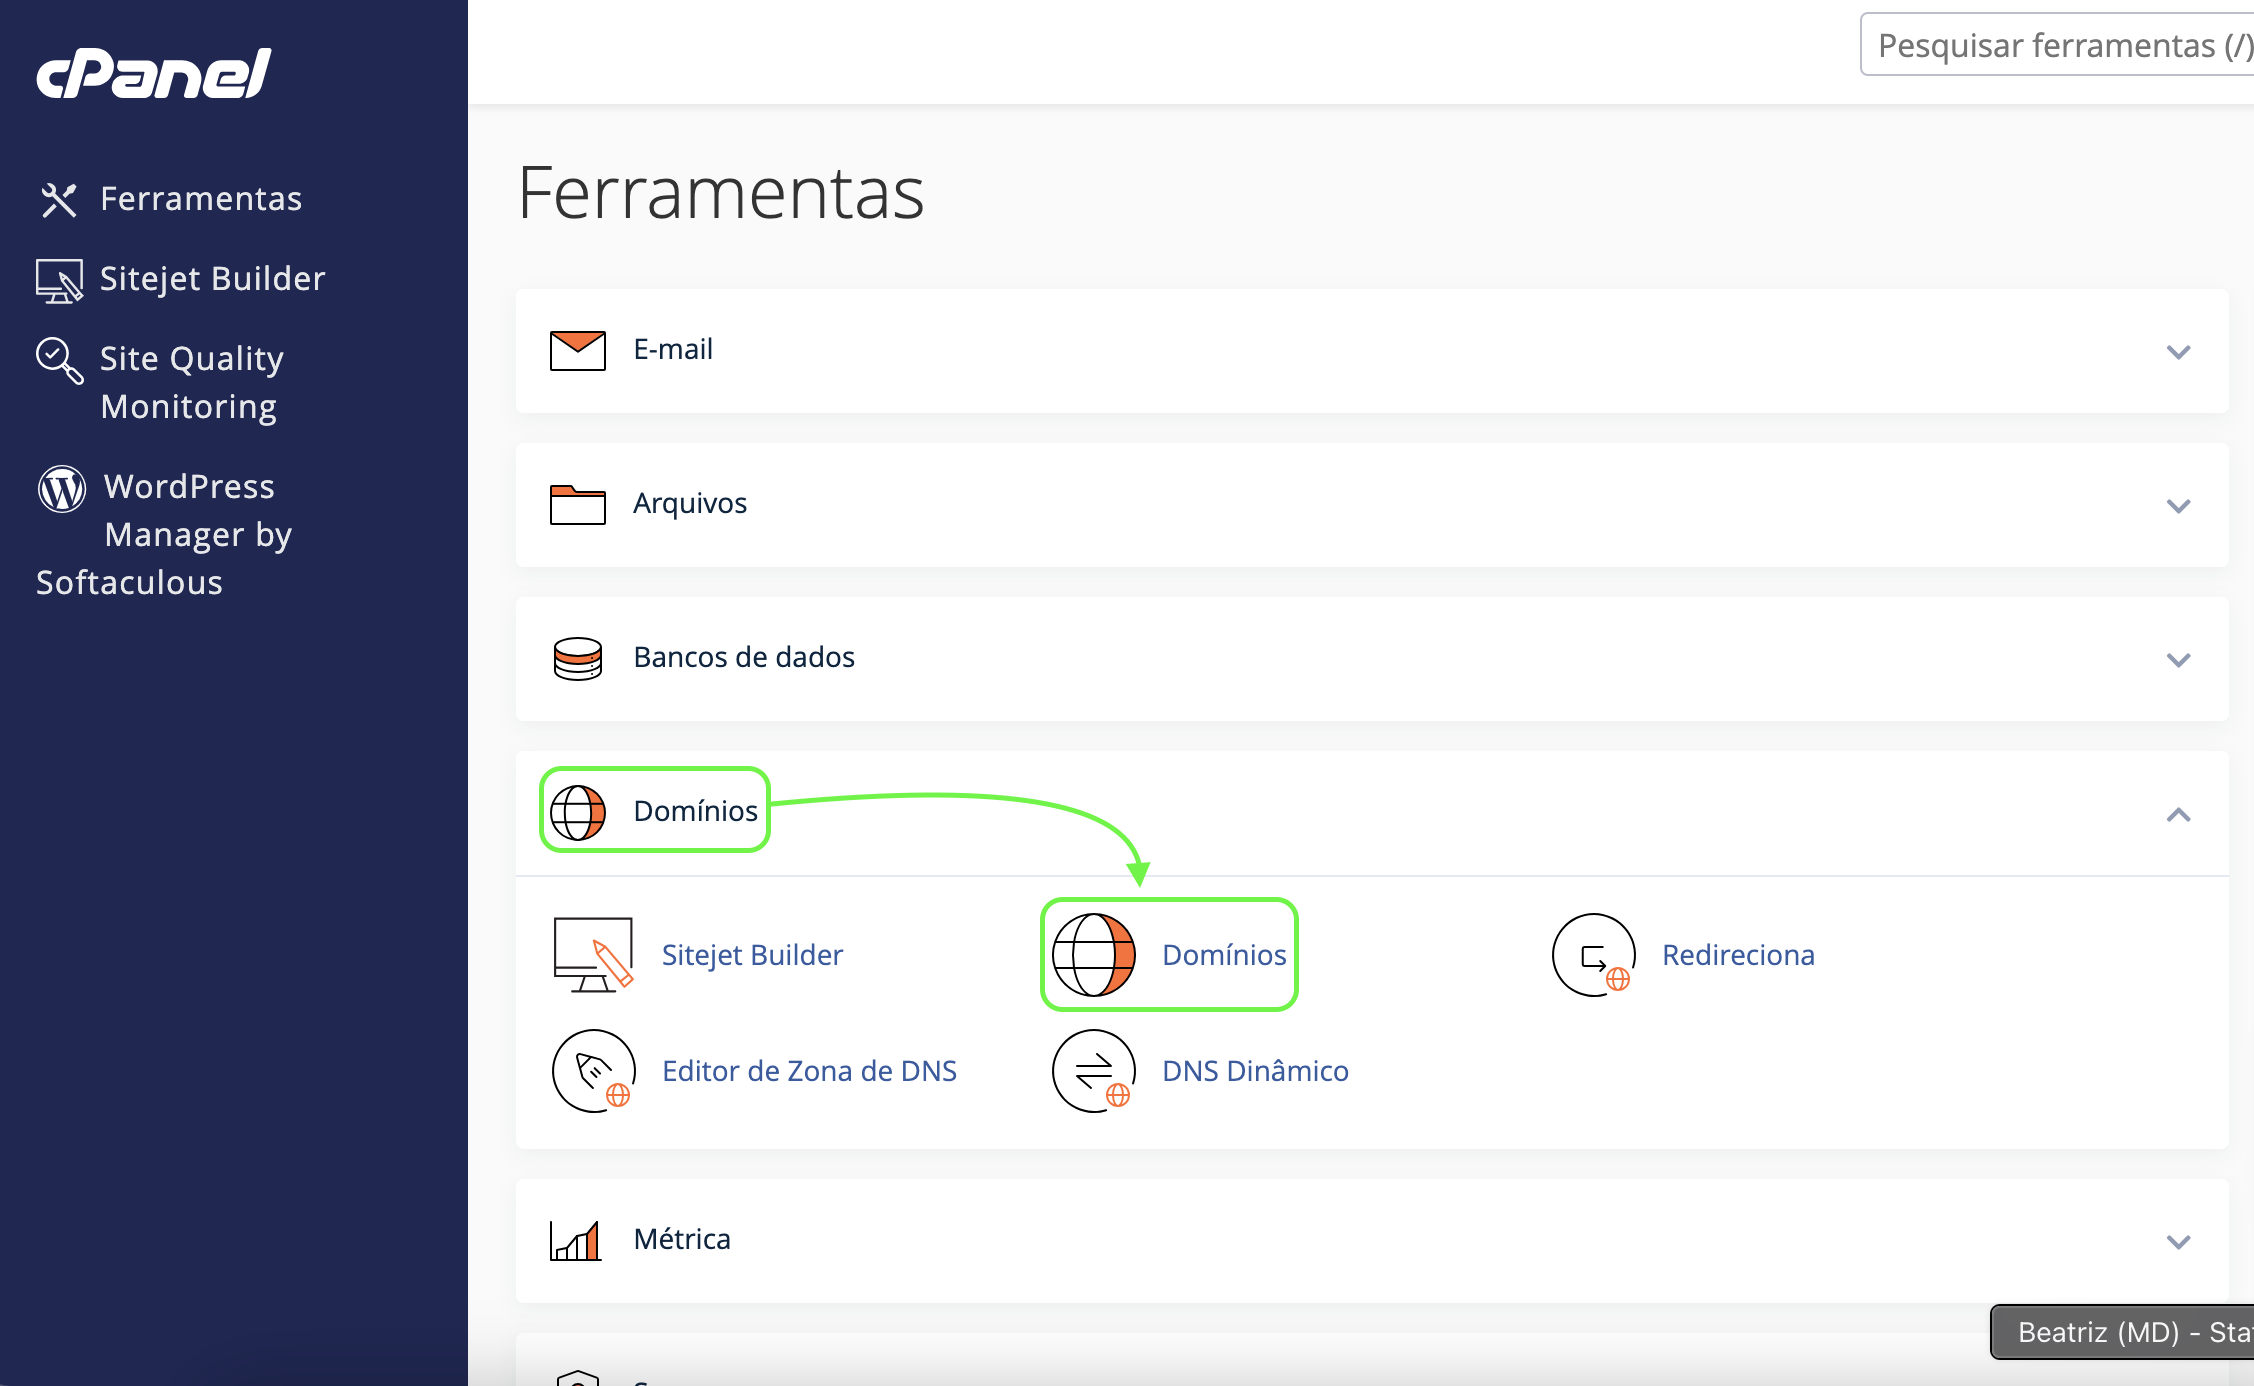Click the Métrica chart icon

pos(576,1241)
